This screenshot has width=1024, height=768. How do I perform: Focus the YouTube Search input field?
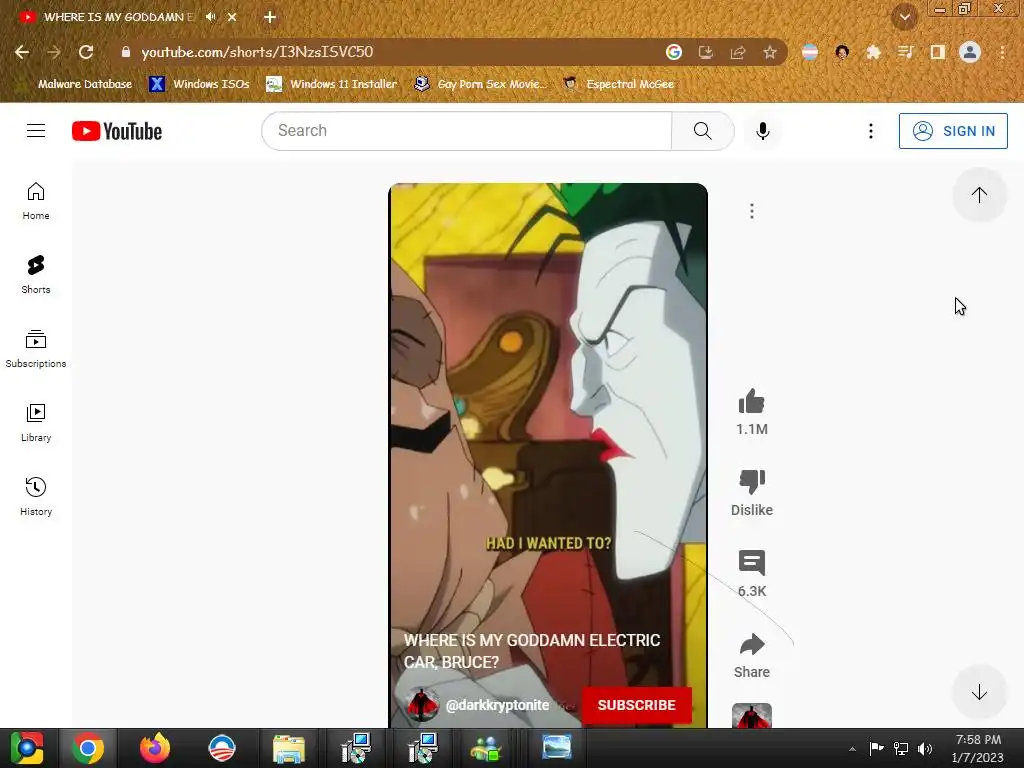coord(466,131)
